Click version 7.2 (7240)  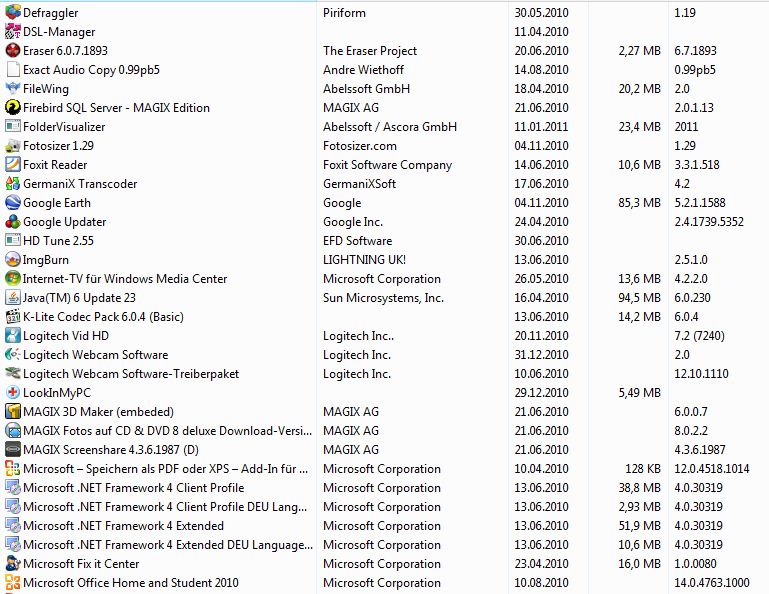coord(699,336)
